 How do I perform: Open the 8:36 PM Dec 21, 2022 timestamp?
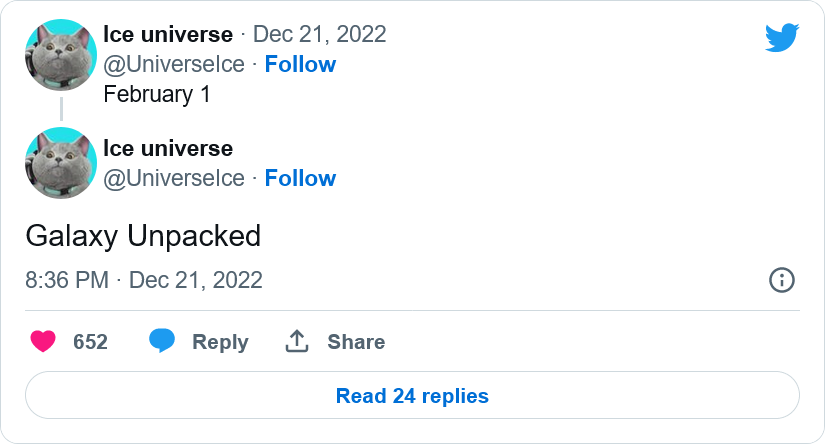[x=144, y=280]
